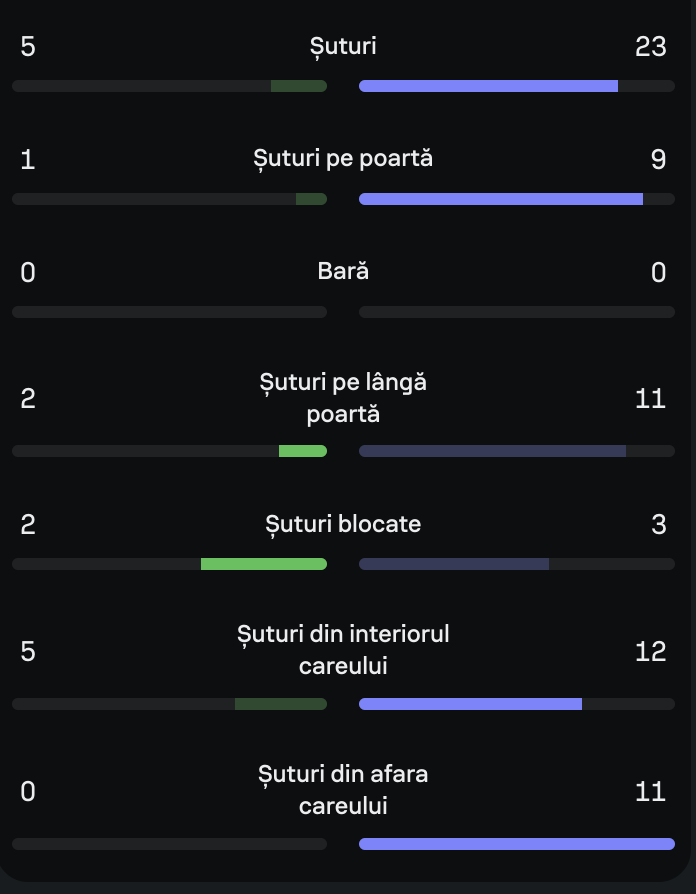The width and height of the screenshot is (696, 894).
Task: Select the Șuturi pe poartă label
Action: (x=343, y=159)
